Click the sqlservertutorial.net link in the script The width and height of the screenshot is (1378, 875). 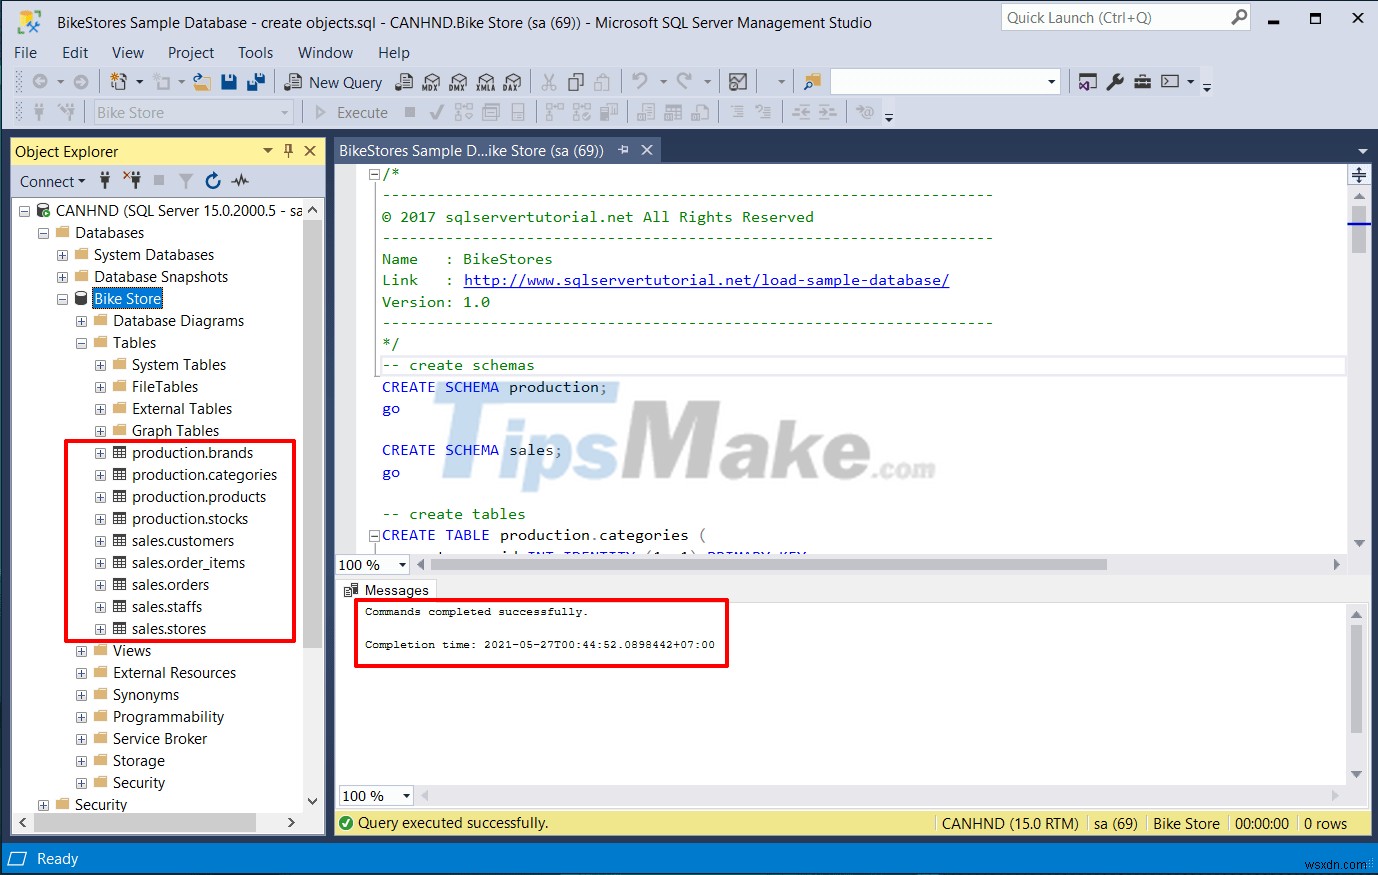[705, 280]
